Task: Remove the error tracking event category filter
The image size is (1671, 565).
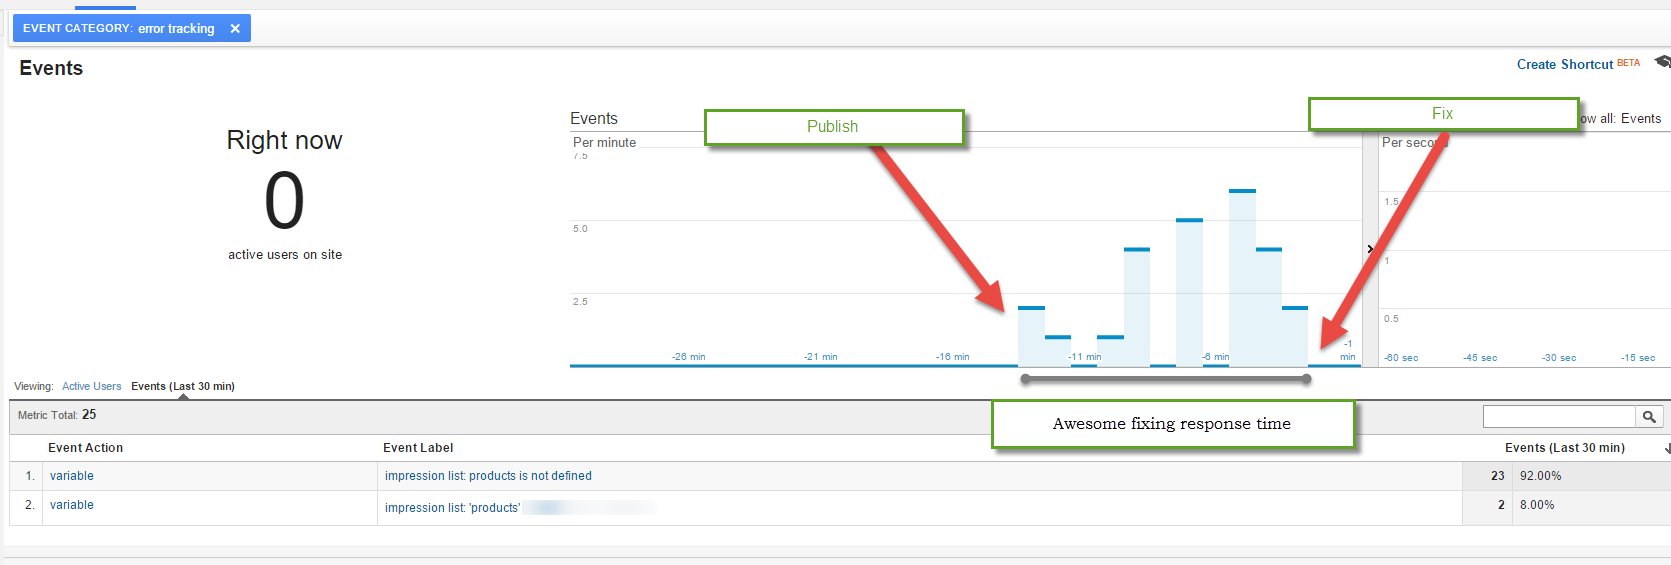Action: click(235, 29)
